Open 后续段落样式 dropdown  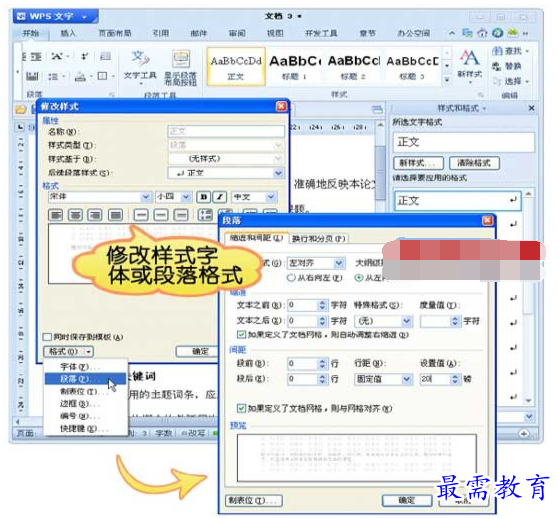coord(278,173)
